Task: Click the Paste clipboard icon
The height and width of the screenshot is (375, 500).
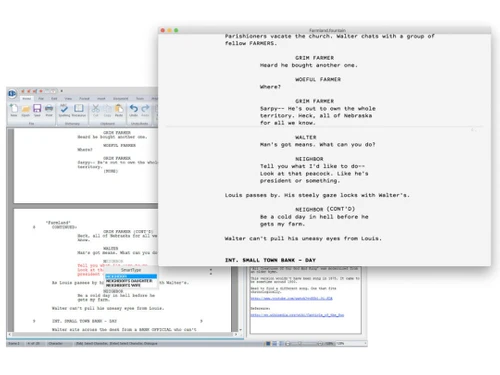Action: (119, 110)
